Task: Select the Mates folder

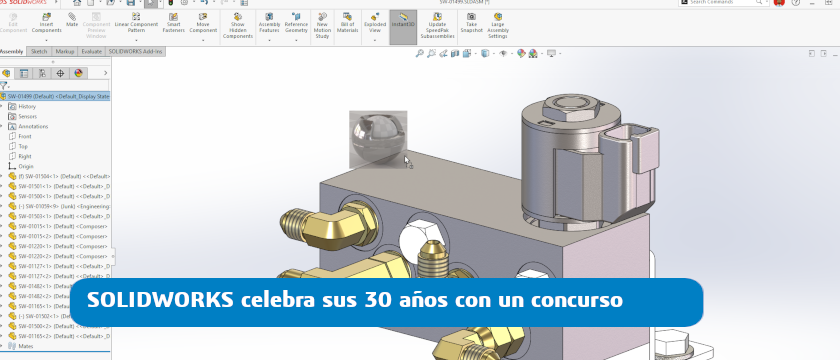Action: [x=25, y=346]
